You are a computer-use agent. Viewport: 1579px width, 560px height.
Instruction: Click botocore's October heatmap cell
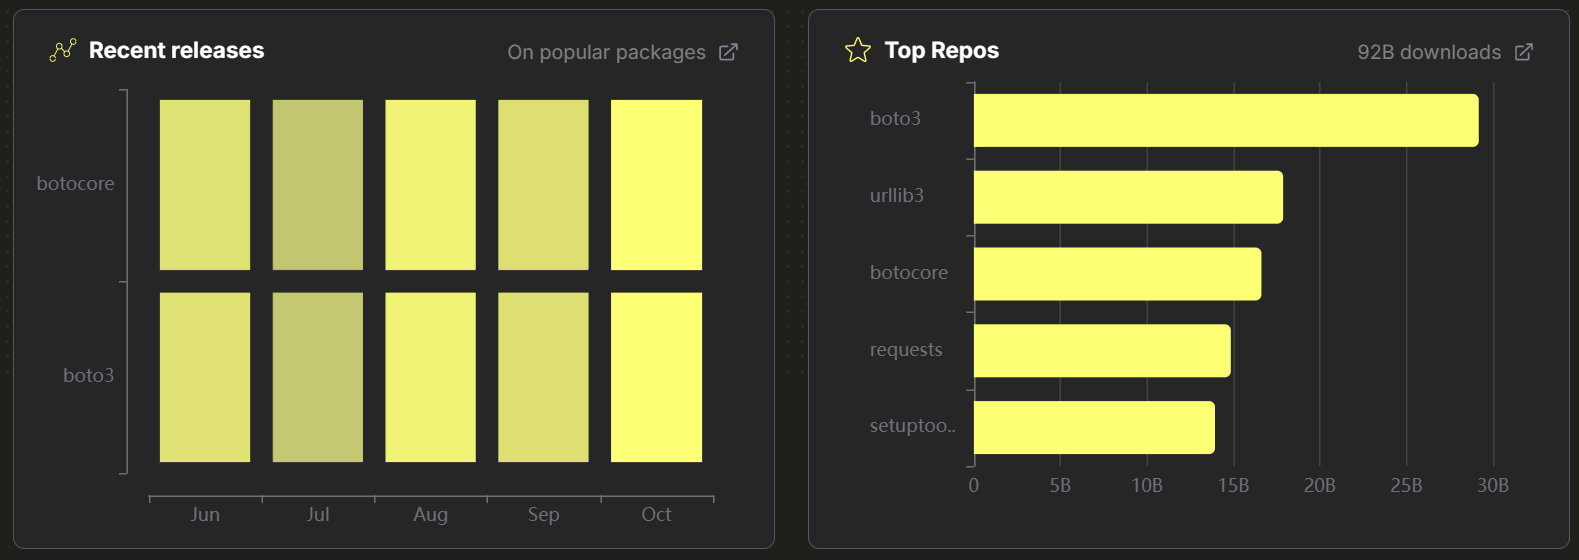(x=656, y=185)
